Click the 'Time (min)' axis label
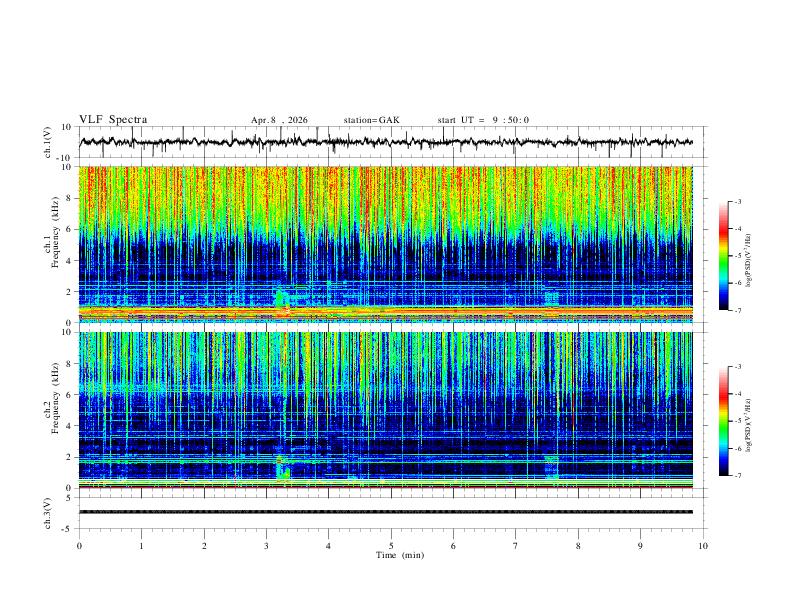792x612 pixels. [400, 555]
